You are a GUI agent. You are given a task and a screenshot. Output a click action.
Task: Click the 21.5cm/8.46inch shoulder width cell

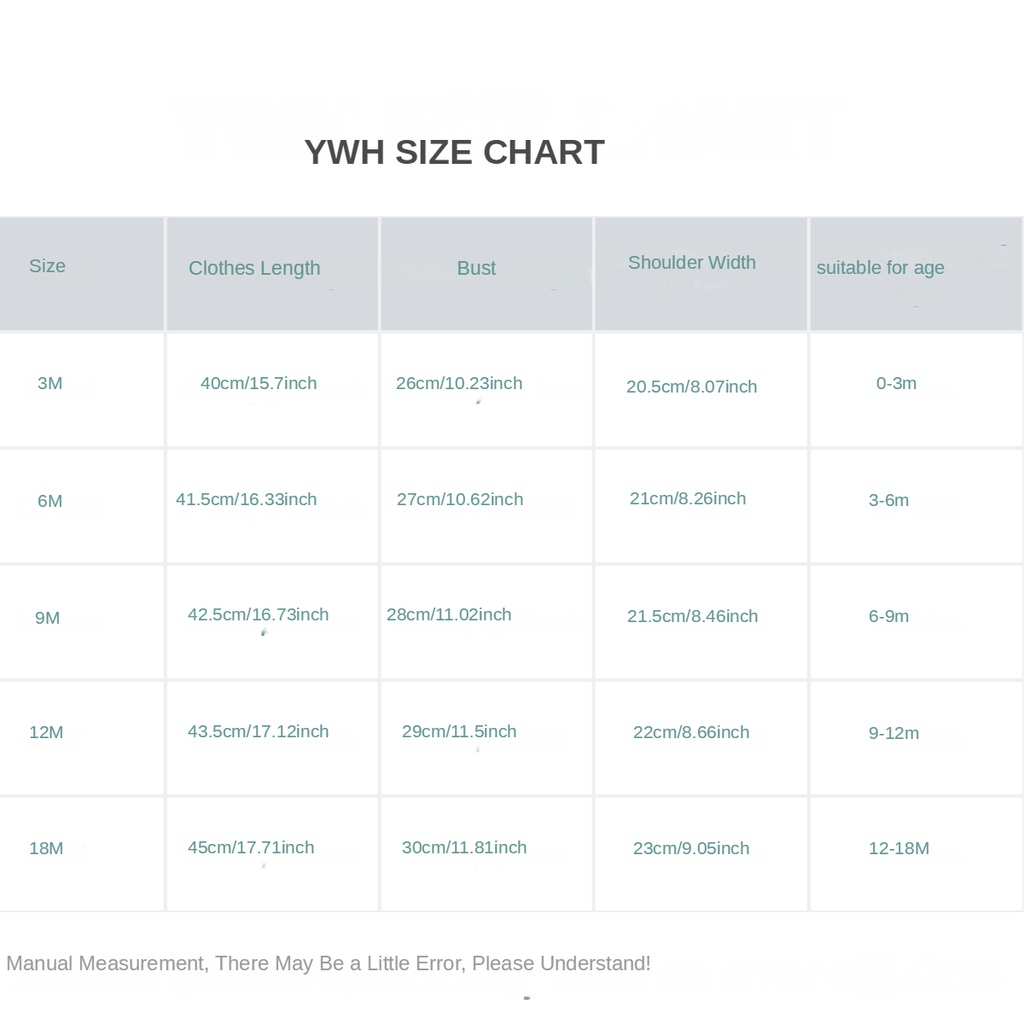692,616
